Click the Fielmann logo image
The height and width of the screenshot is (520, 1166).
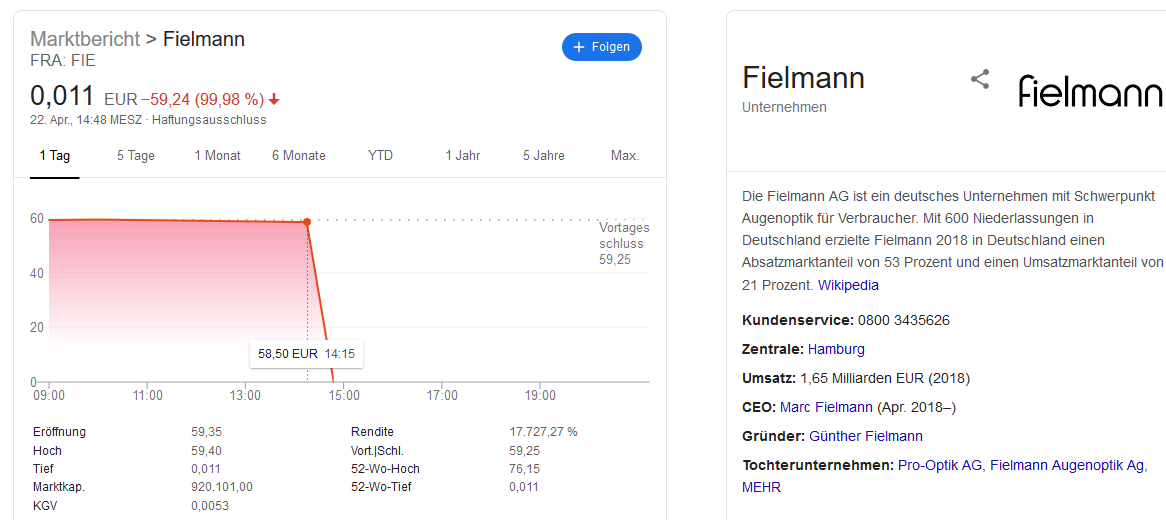pyautogui.click(x=1090, y=91)
